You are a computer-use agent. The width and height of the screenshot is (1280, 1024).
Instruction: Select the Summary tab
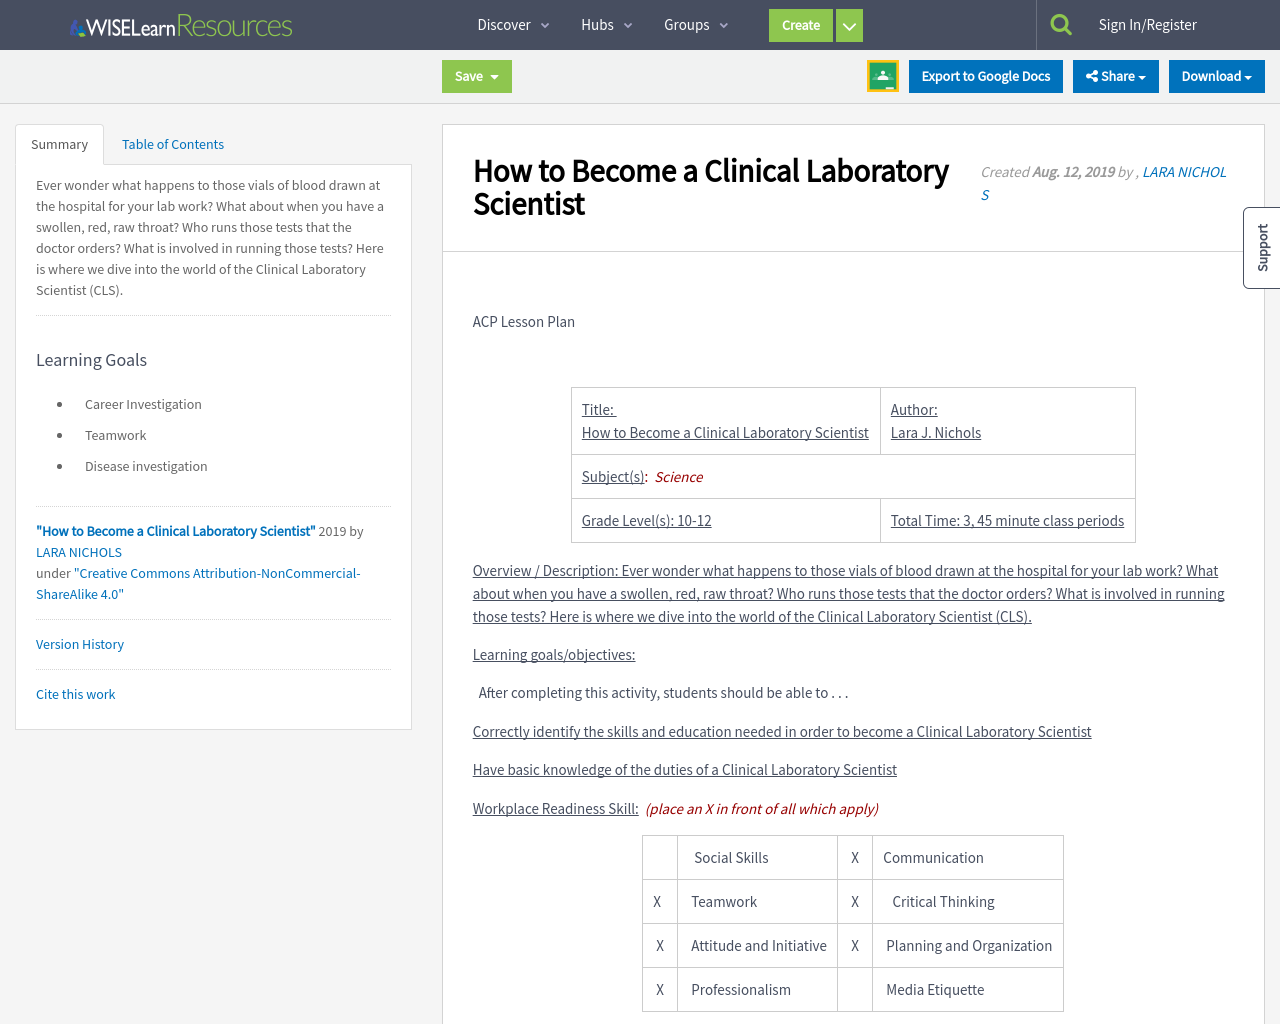click(x=58, y=144)
